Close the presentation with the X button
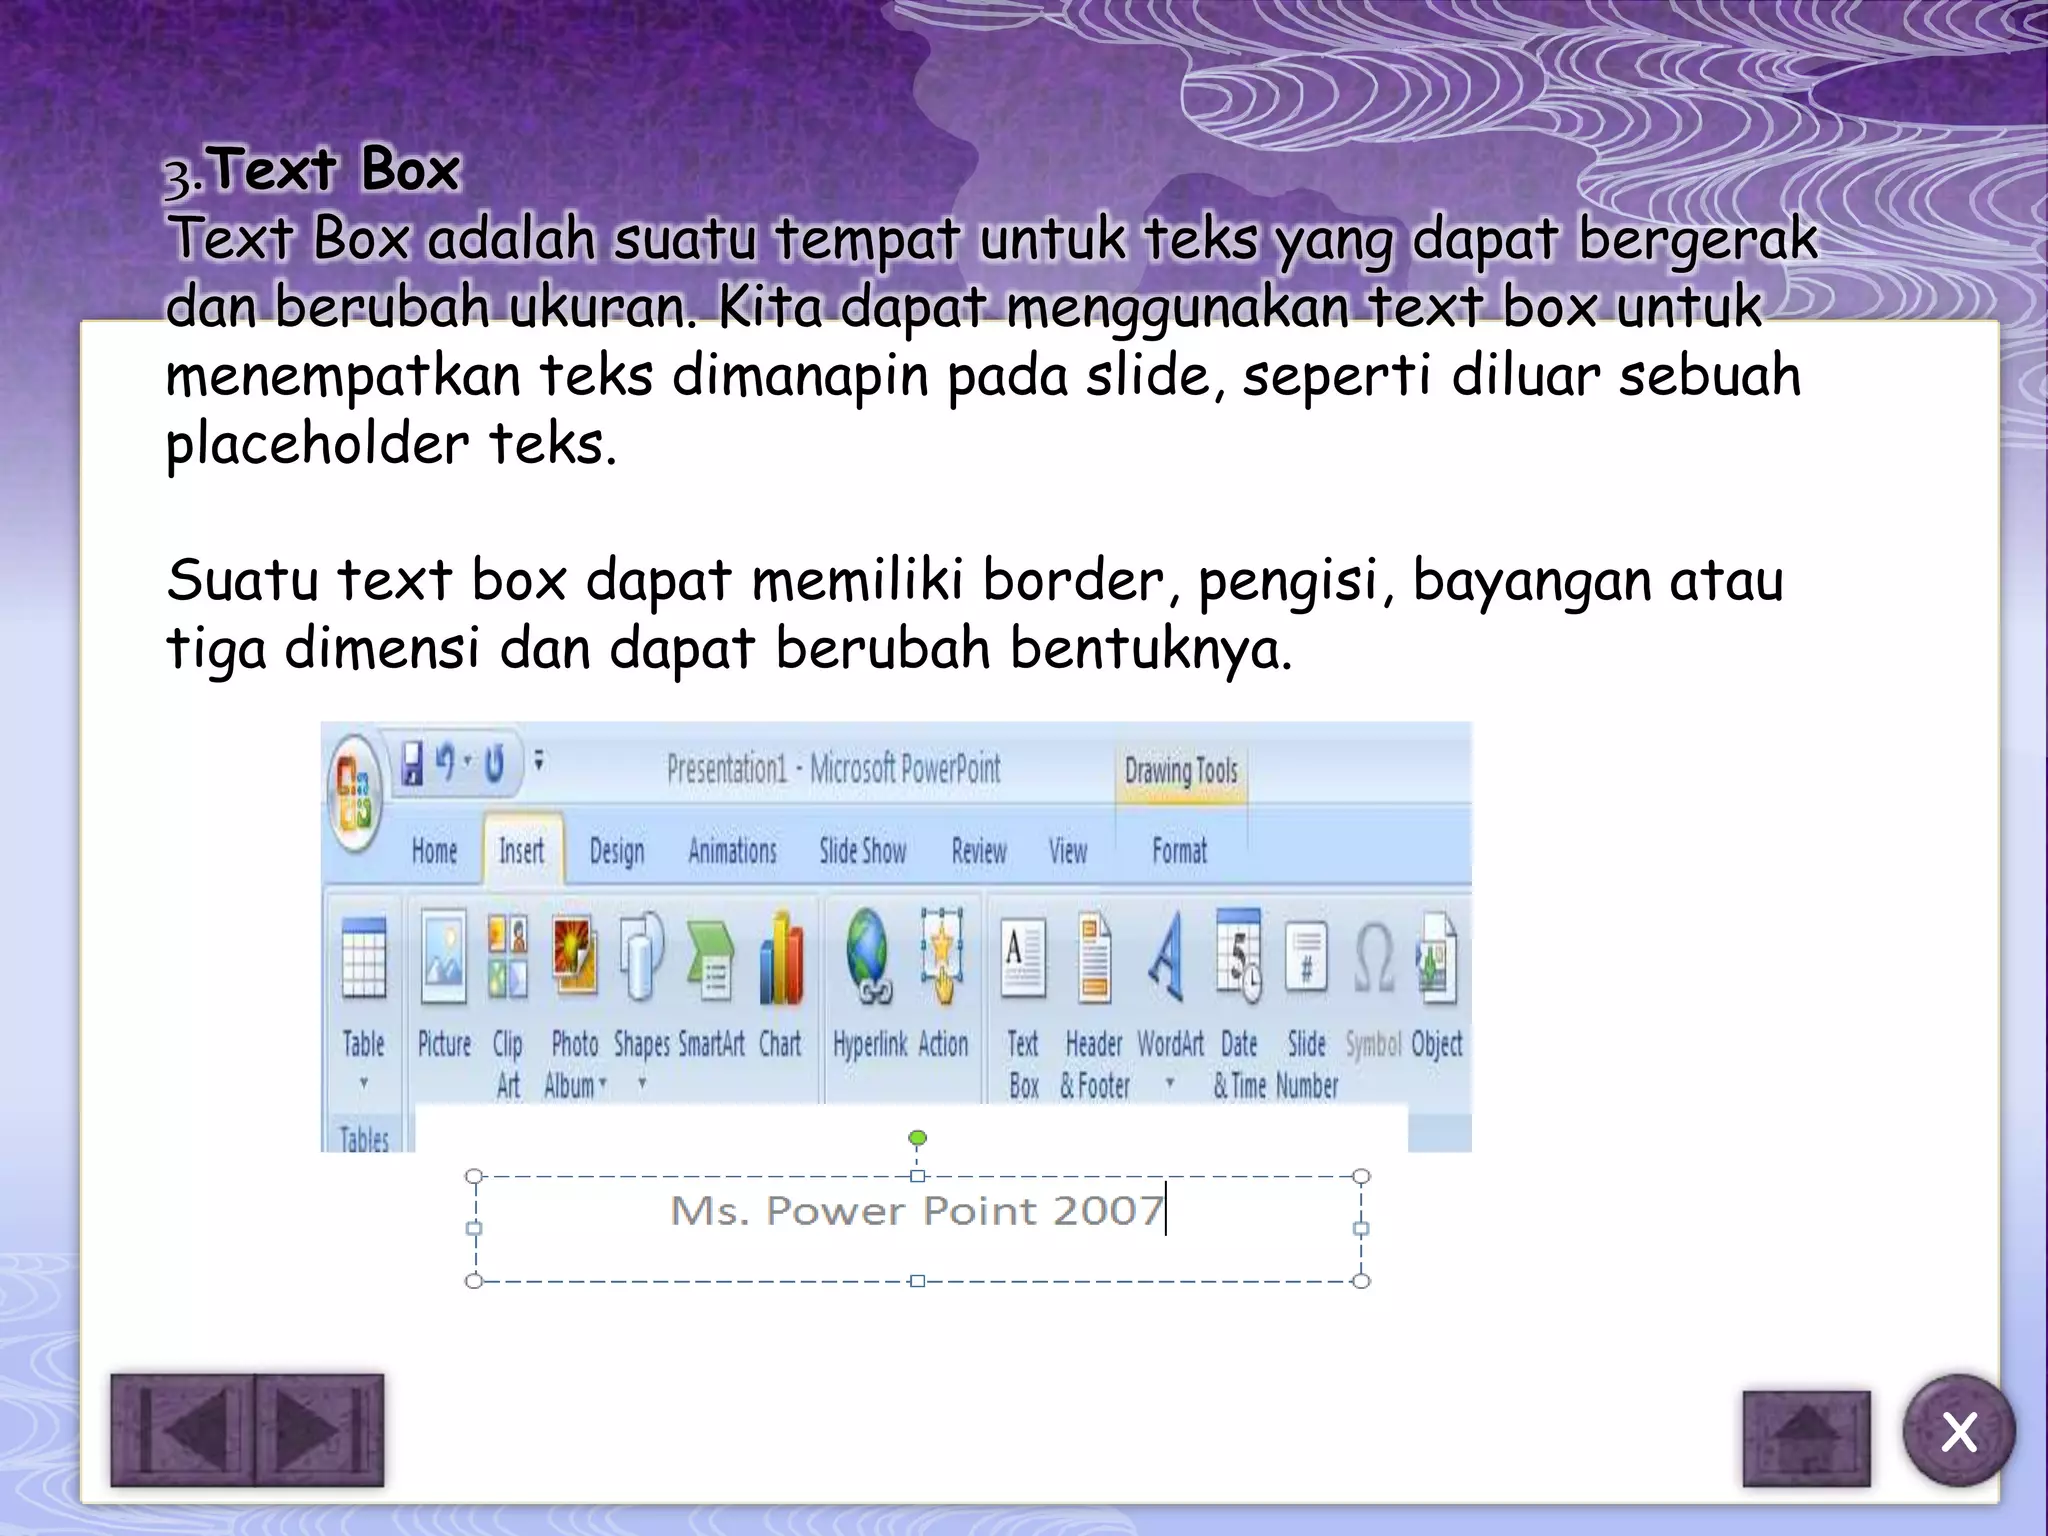 coord(1958,1432)
